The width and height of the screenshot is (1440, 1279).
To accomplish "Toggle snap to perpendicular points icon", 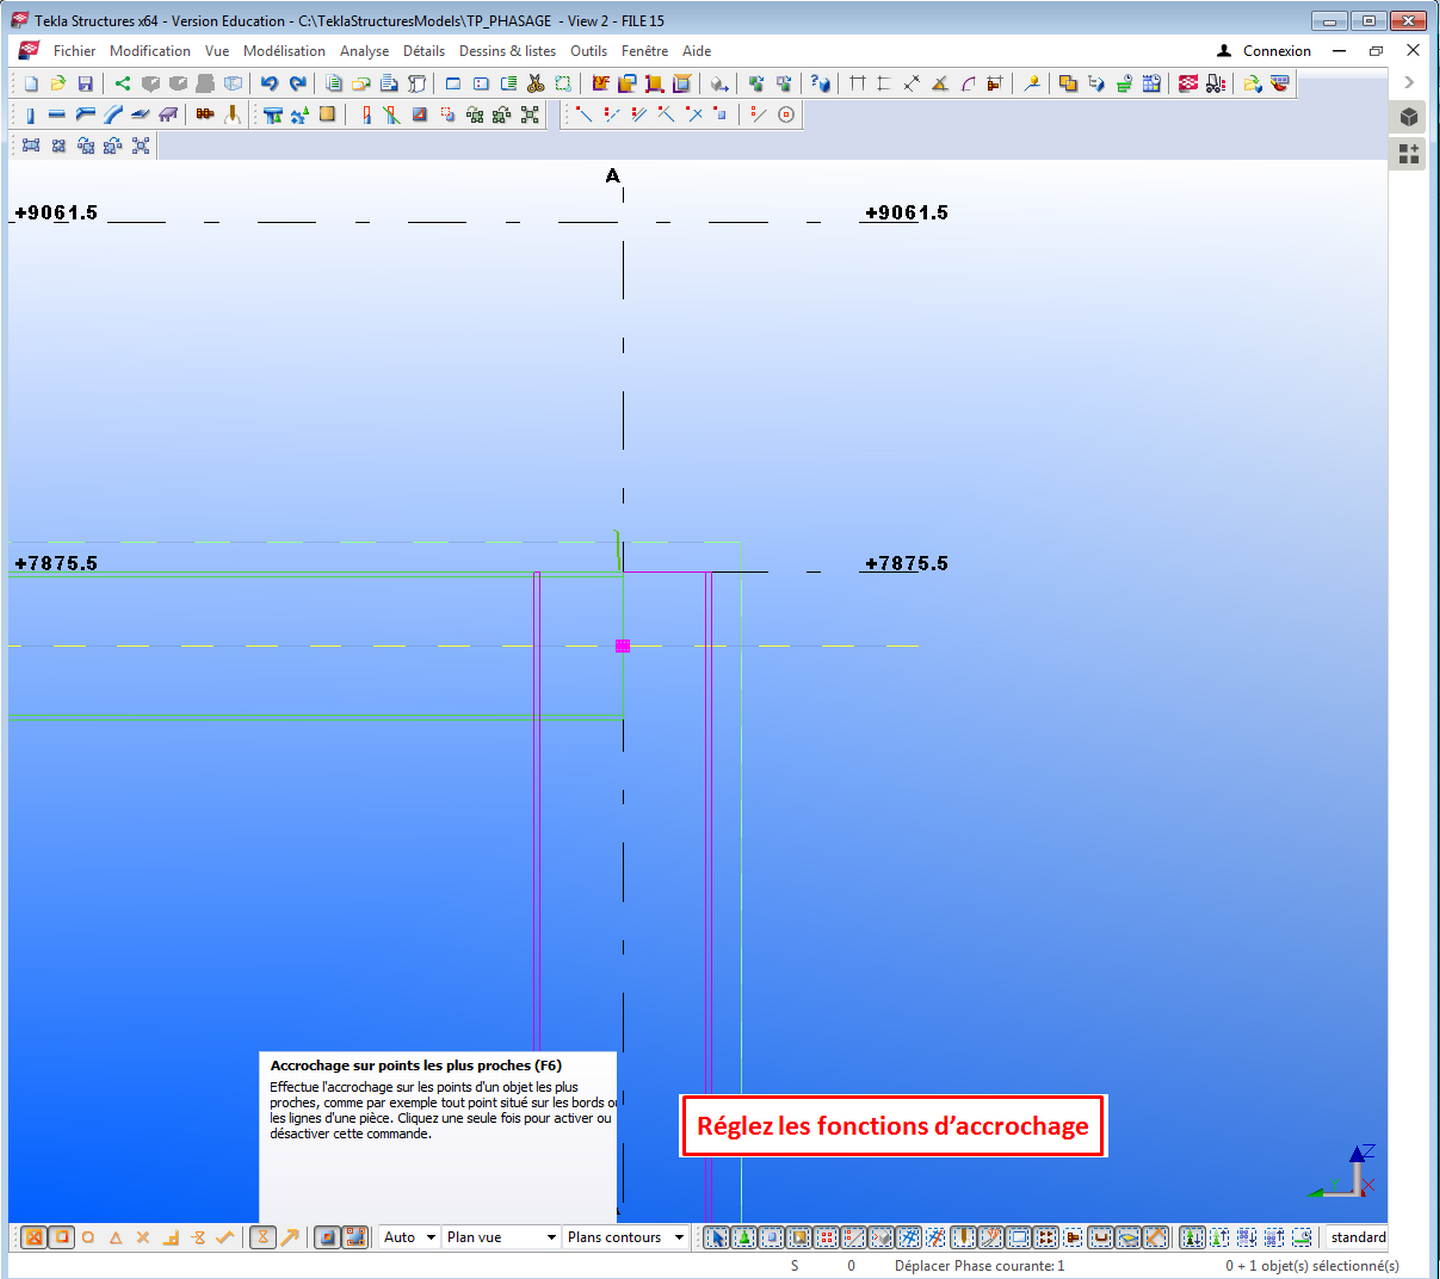I will [x=171, y=1237].
